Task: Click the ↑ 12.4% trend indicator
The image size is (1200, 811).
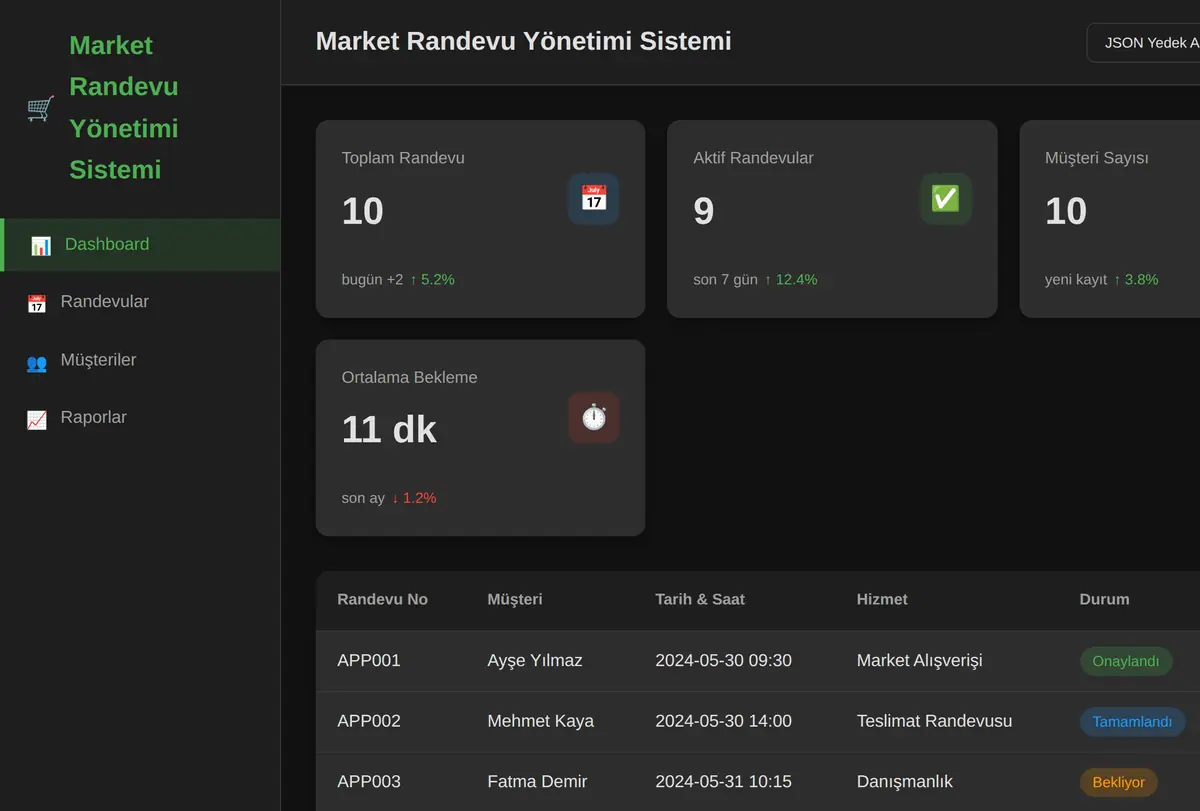Action: pos(791,279)
